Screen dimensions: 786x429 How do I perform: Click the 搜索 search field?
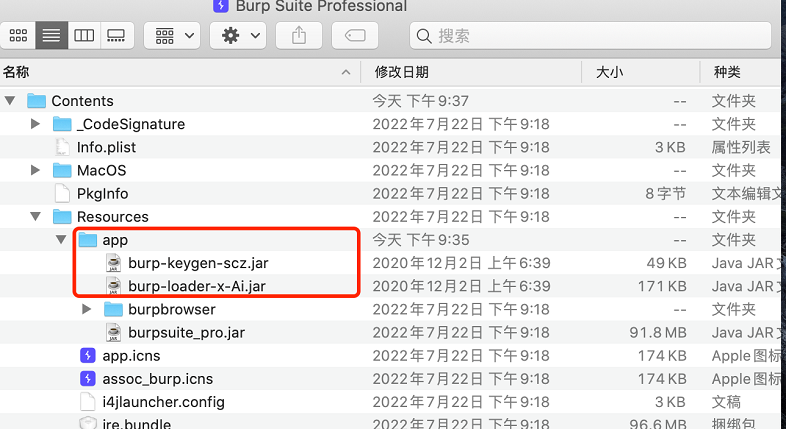click(591, 36)
